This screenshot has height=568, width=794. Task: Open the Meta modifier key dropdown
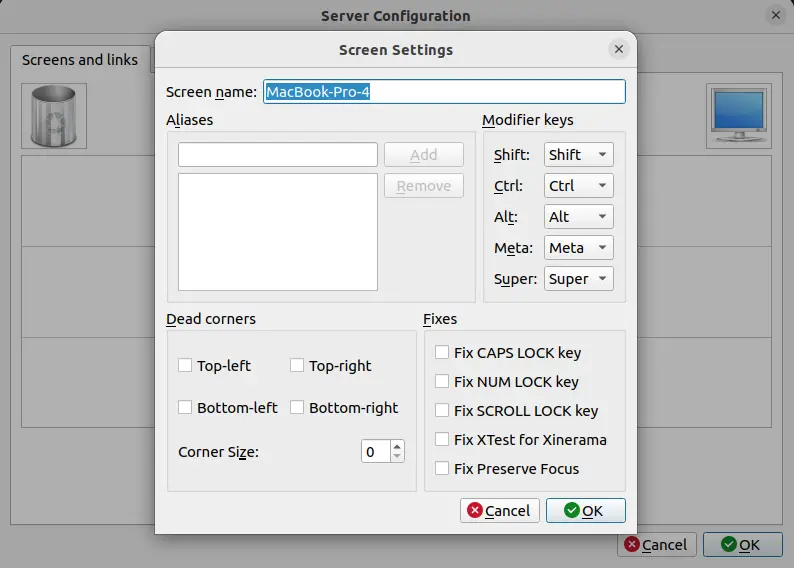pyautogui.click(x=578, y=248)
